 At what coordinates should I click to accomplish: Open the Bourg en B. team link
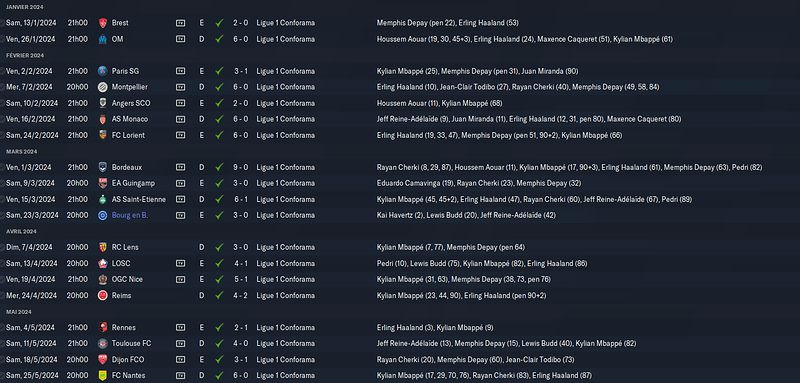(x=130, y=215)
